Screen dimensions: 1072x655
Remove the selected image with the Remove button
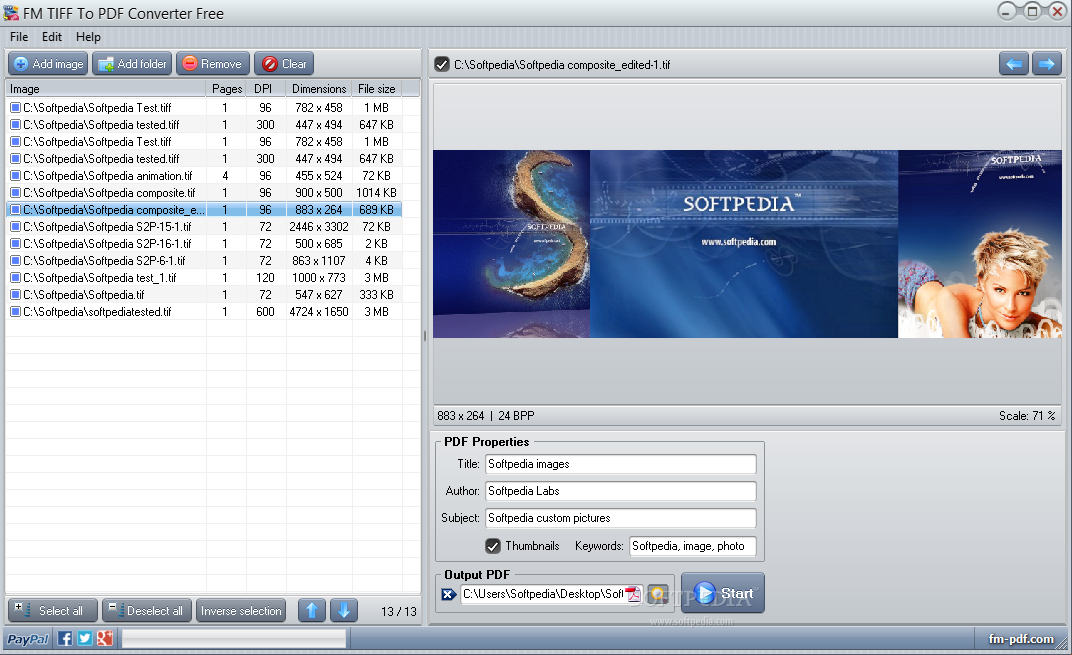pos(212,64)
